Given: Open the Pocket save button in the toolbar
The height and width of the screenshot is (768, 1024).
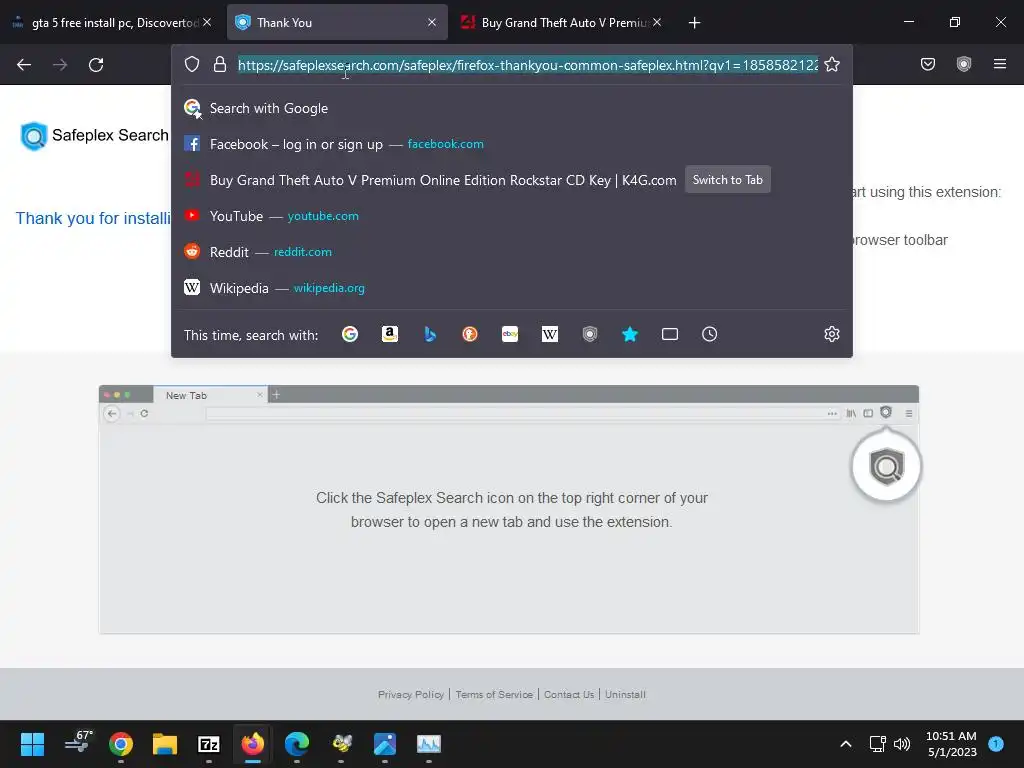Looking at the screenshot, I should coord(927,64).
